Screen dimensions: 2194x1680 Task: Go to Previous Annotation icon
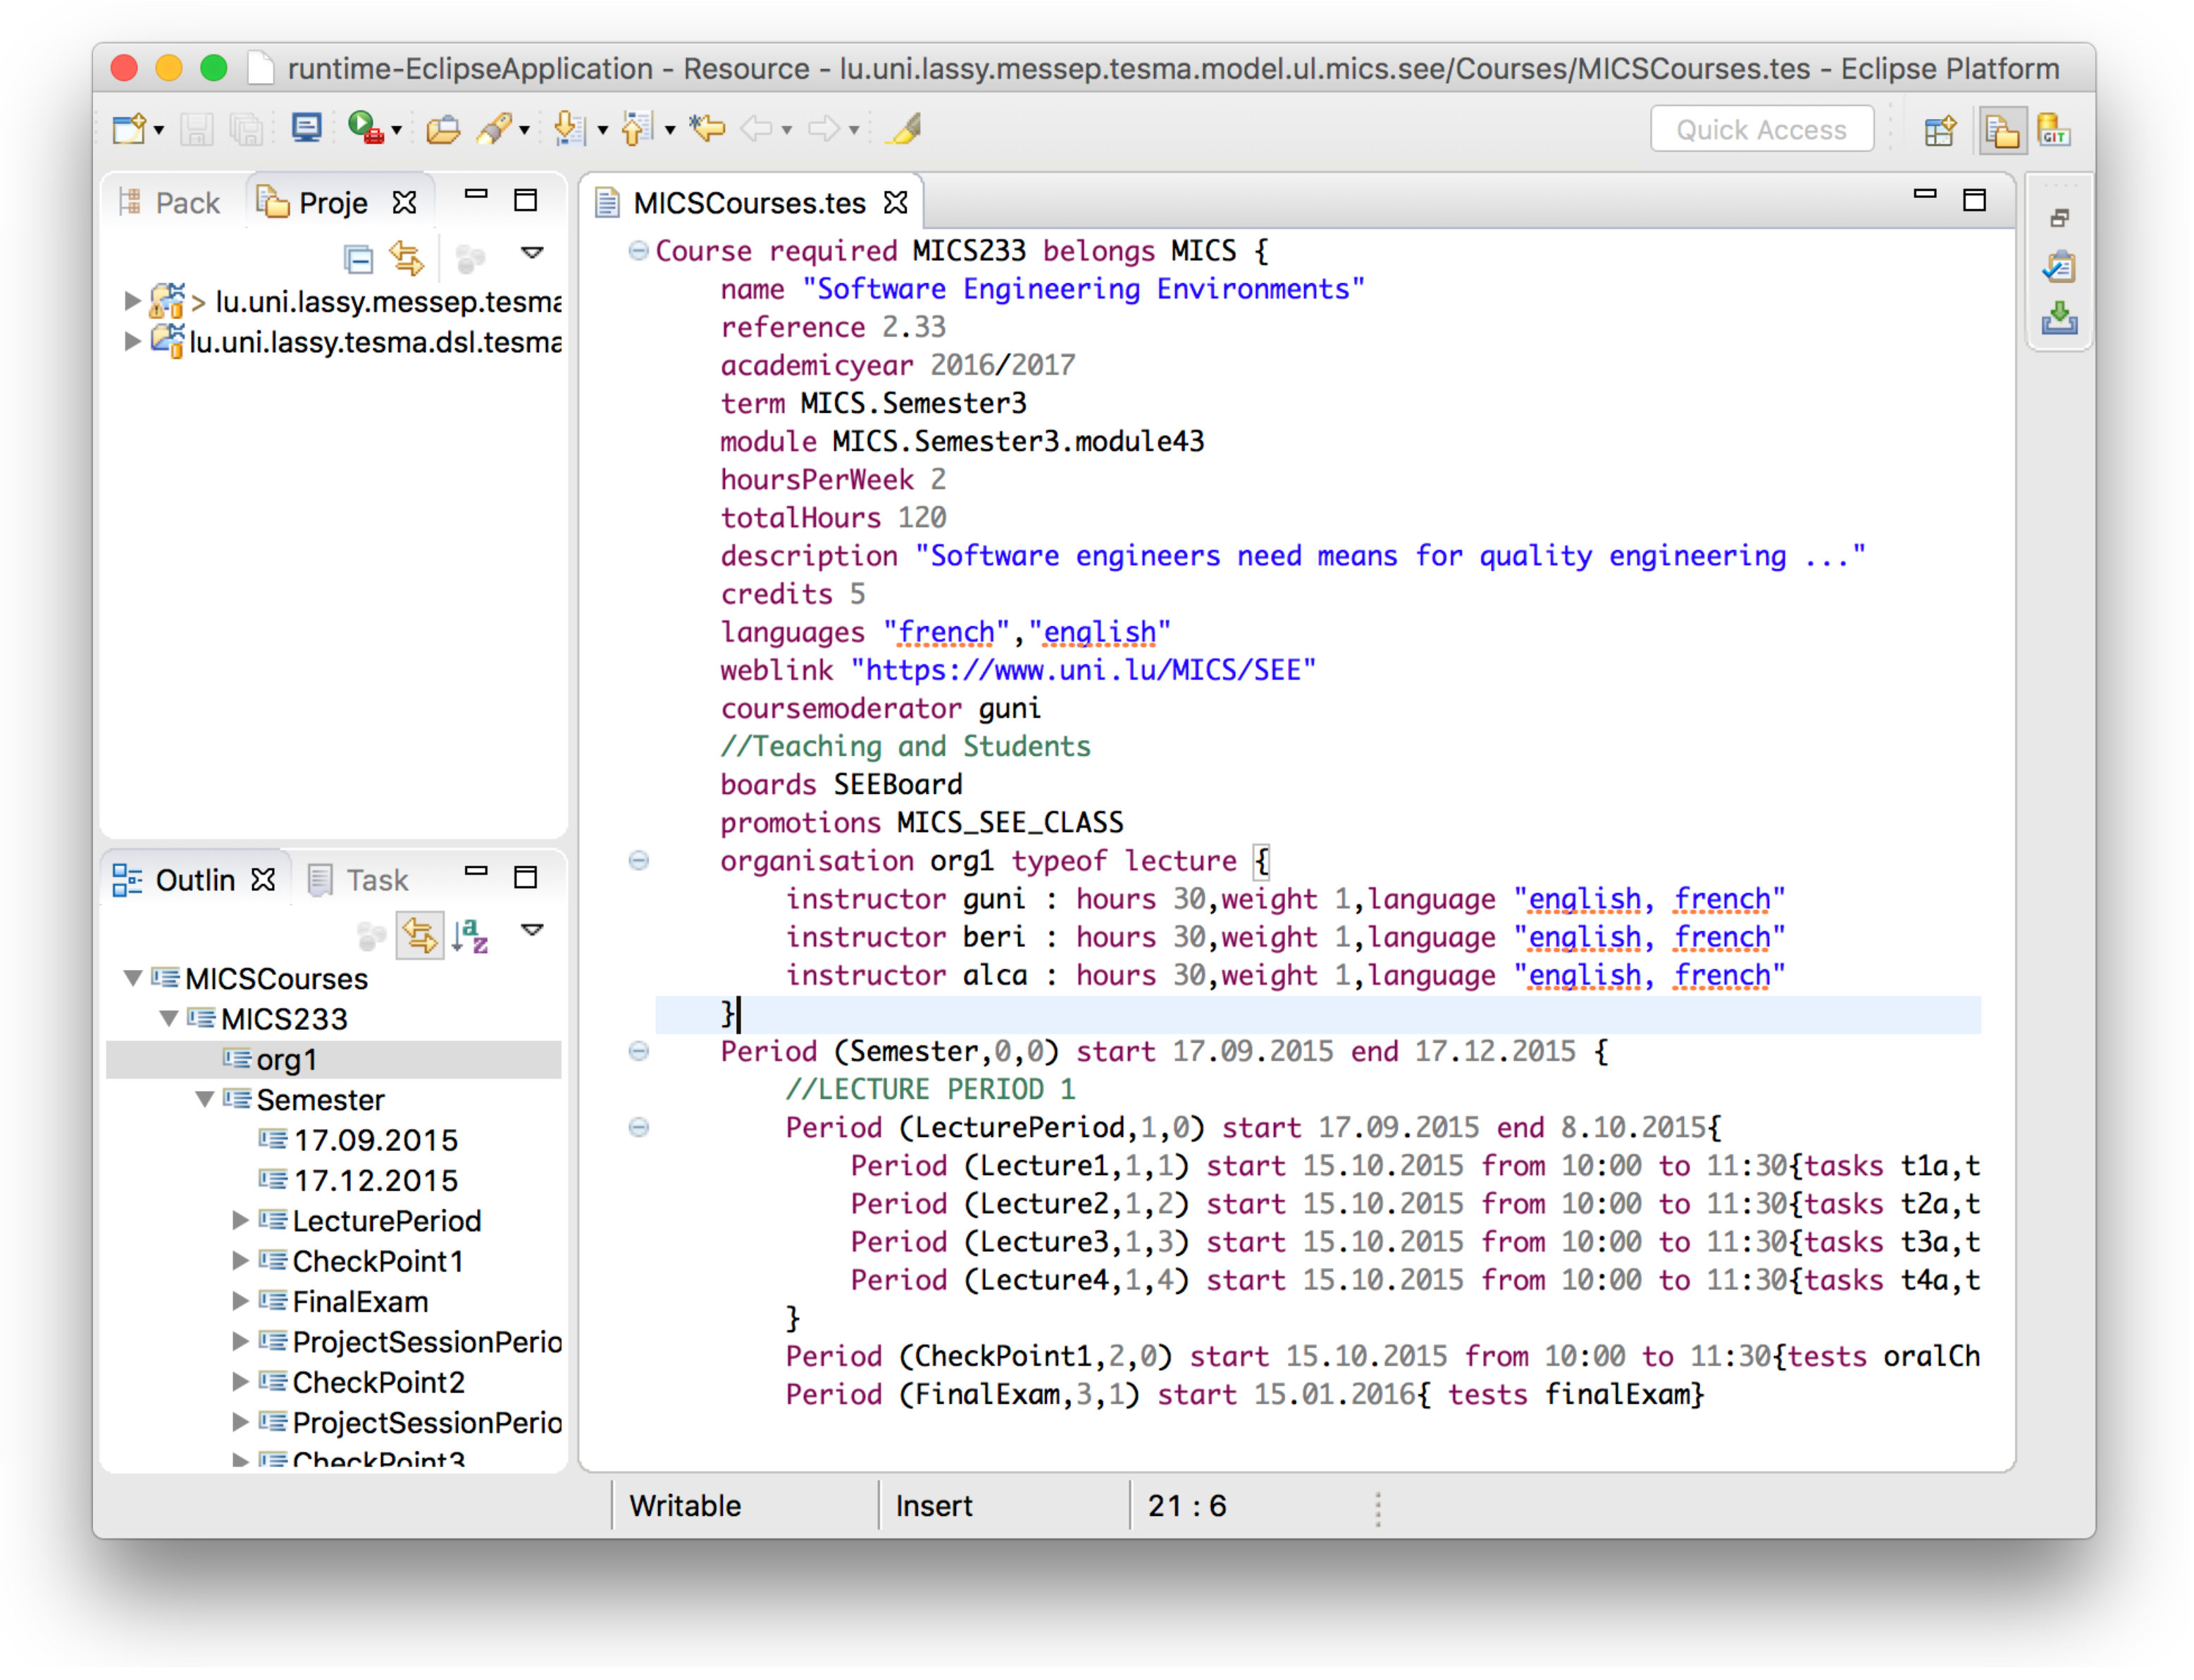pyautogui.click(x=638, y=129)
